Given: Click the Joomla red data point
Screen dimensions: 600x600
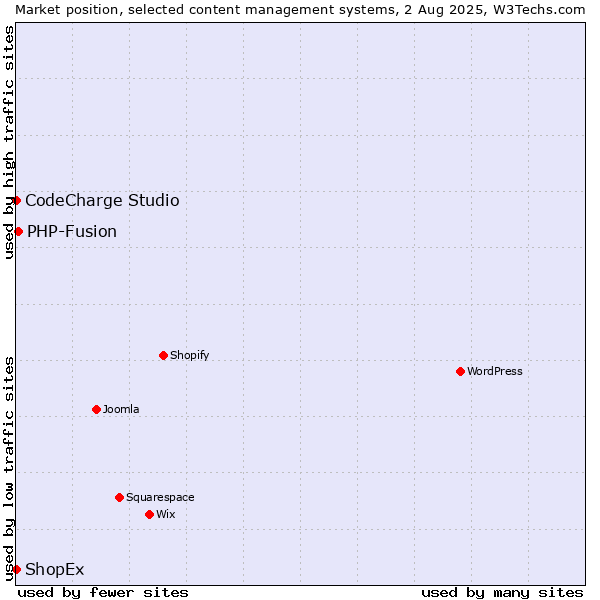Looking at the screenshot, I should pyautogui.click(x=96, y=410).
